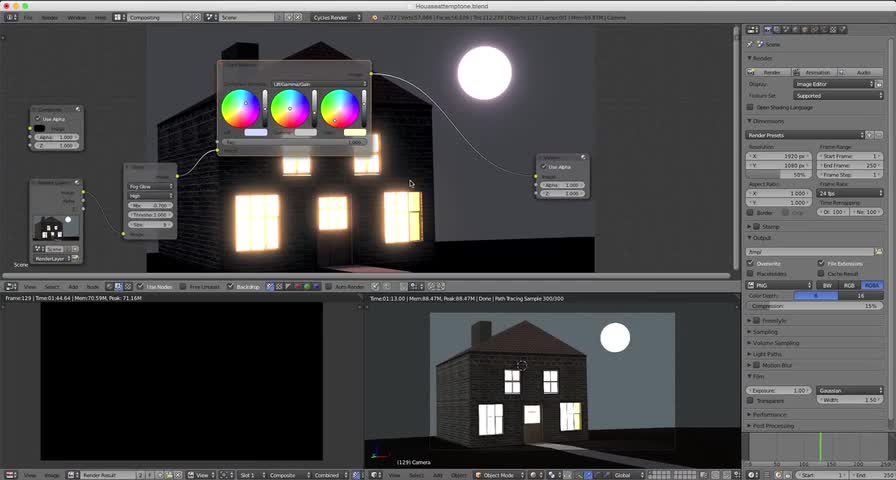Enable the Auto Render checkbox
This screenshot has height=480, width=896.
[328, 286]
